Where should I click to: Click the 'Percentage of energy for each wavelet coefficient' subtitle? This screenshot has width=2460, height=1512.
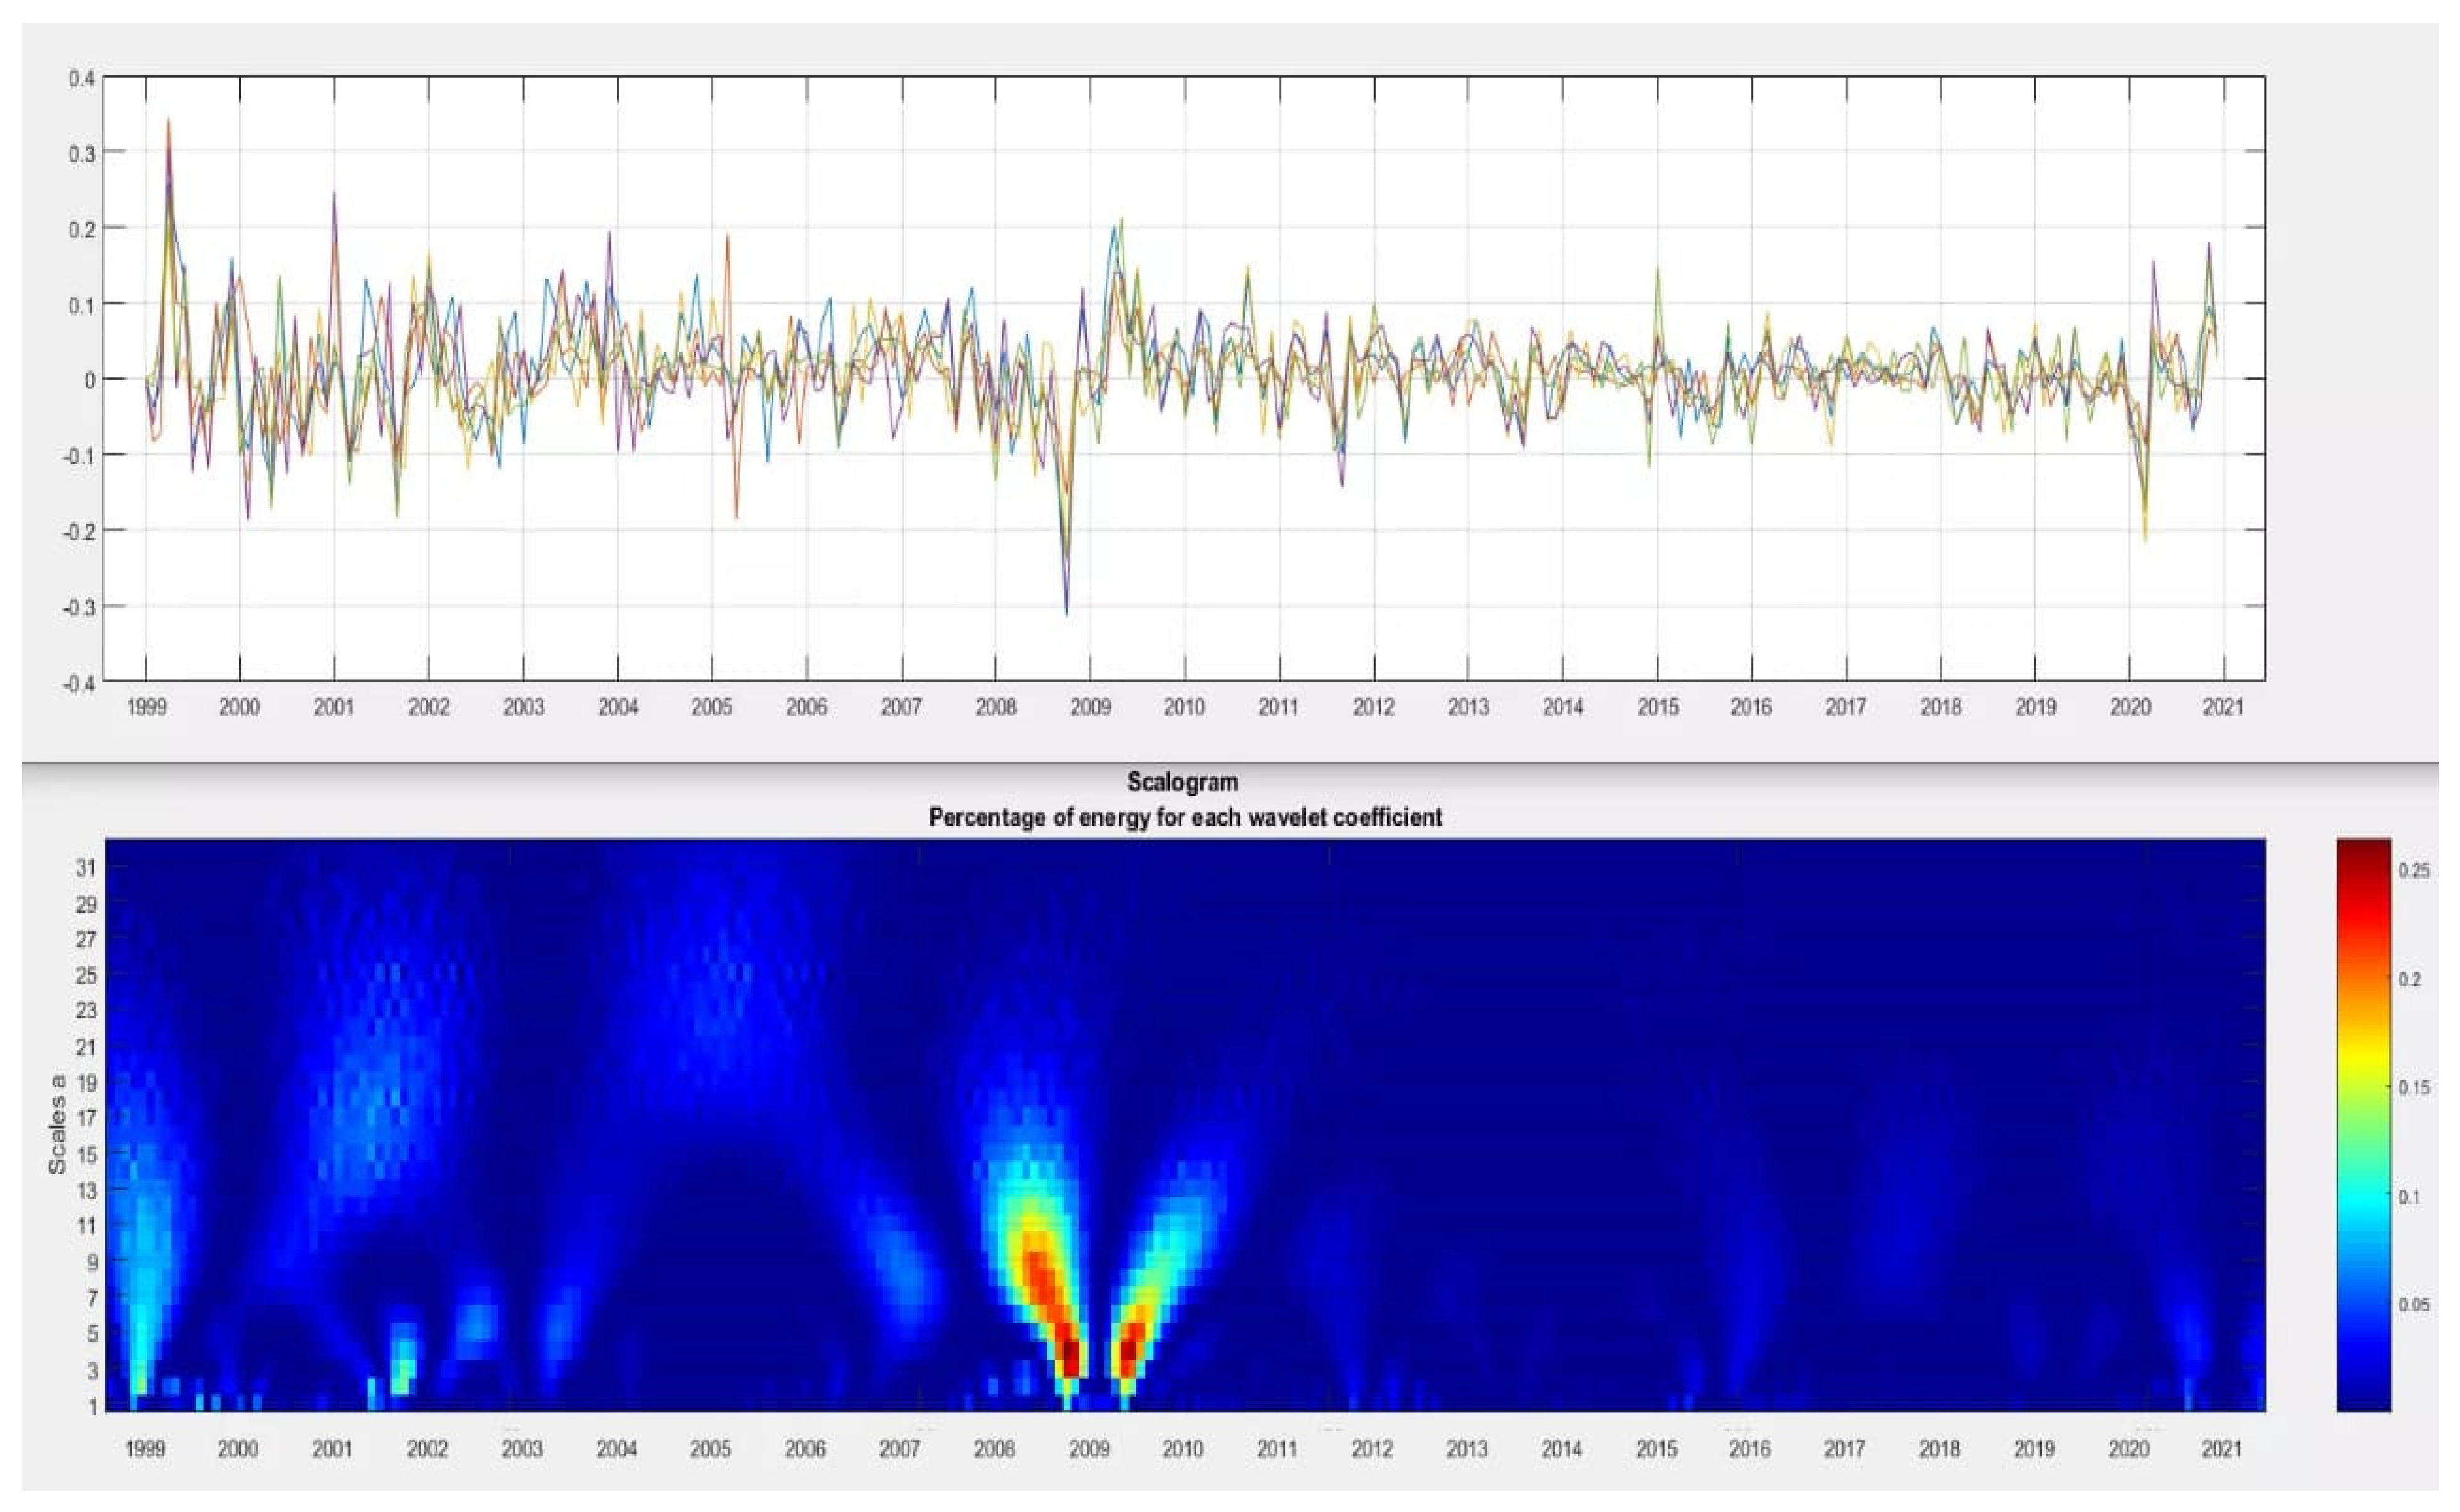(1185, 817)
